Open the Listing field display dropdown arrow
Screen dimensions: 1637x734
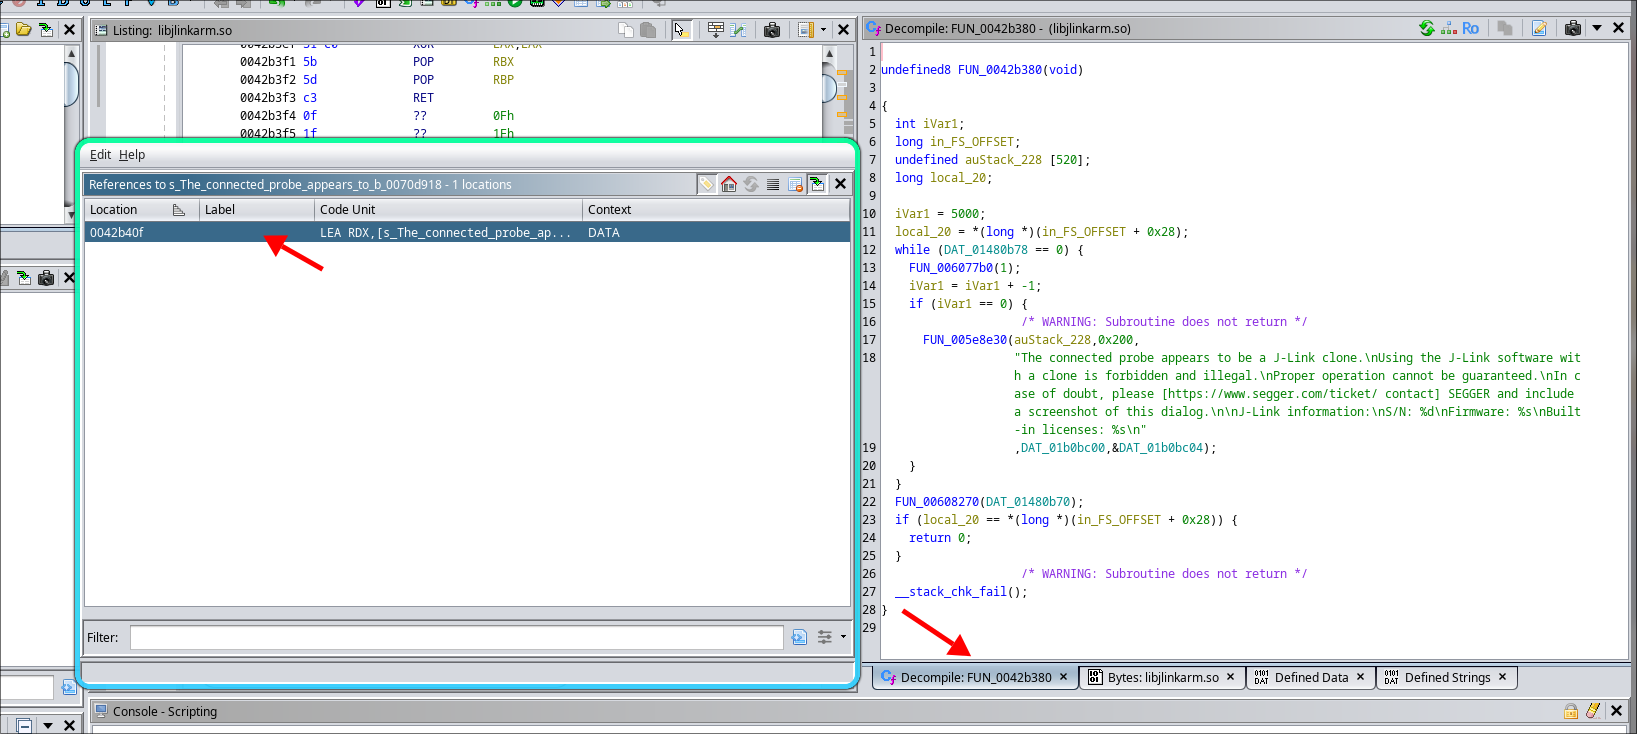pyautogui.click(x=823, y=30)
